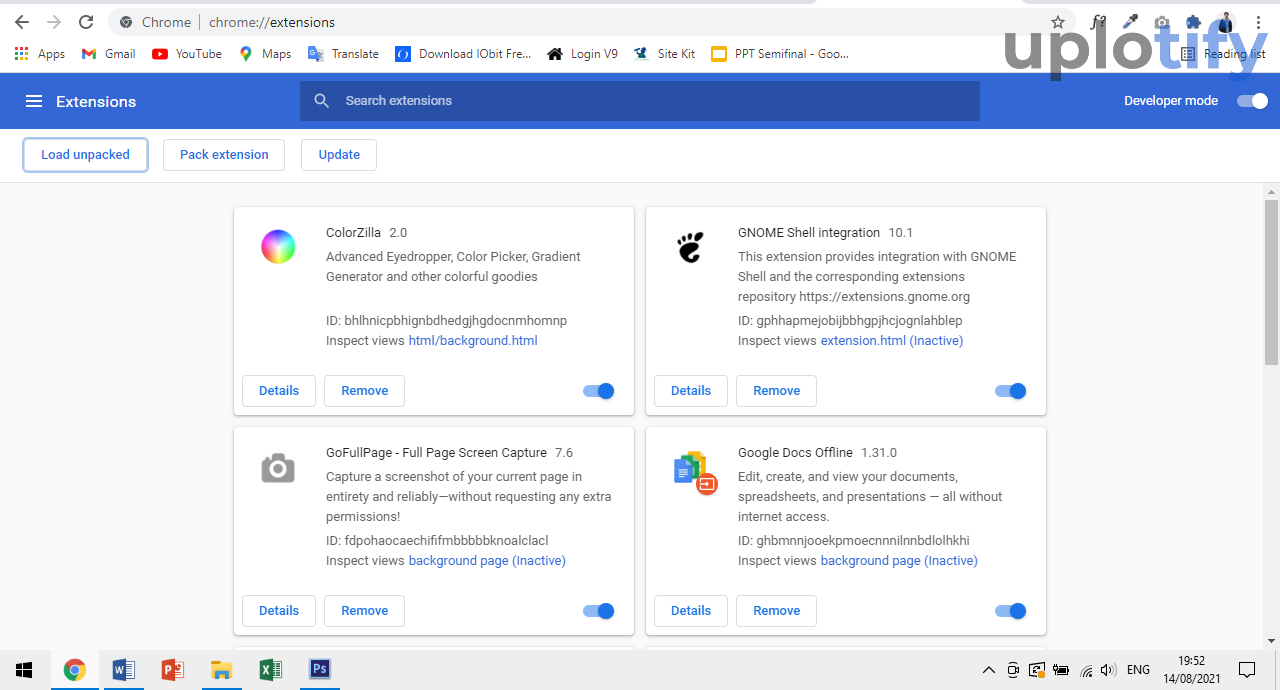Bookmark this page with star icon
1280x690 pixels.
1058,22
